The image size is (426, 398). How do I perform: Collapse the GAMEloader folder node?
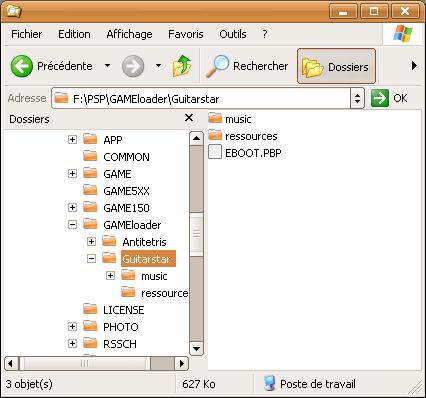click(x=72, y=224)
